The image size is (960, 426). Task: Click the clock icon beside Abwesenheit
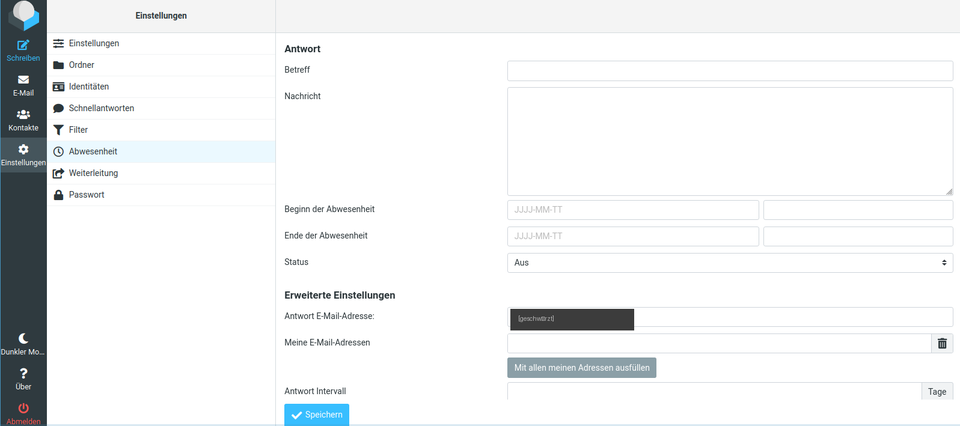pyautogui.click(x=59, y=152)
